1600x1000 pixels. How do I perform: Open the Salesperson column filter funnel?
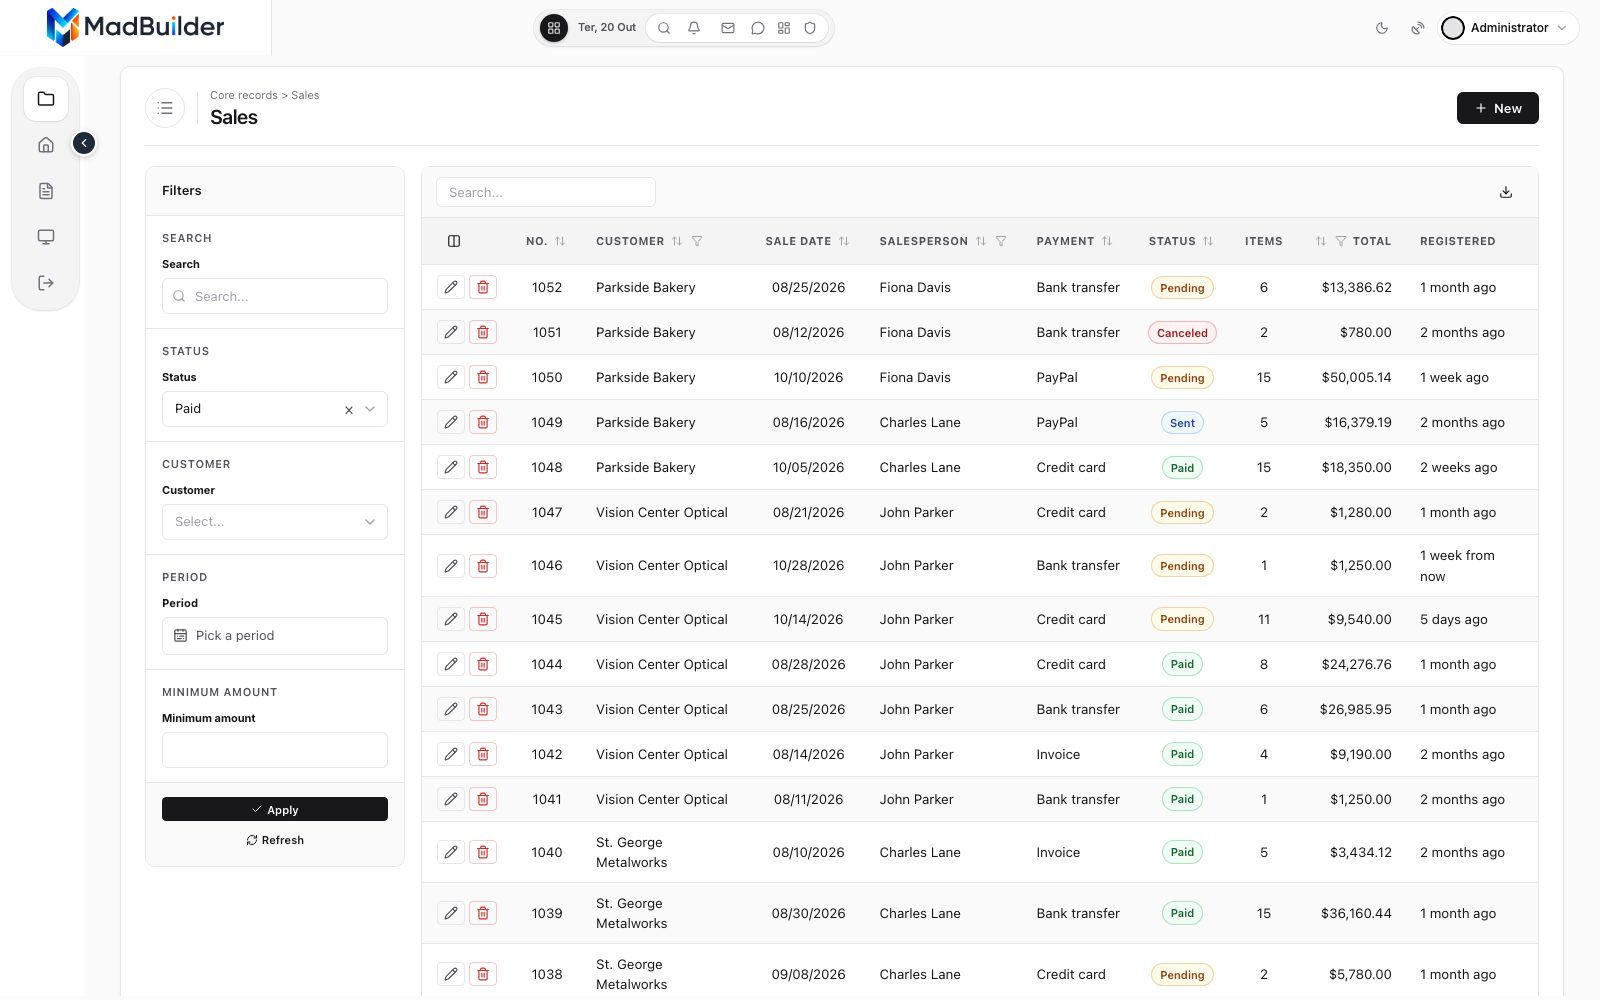point(1001,241)
